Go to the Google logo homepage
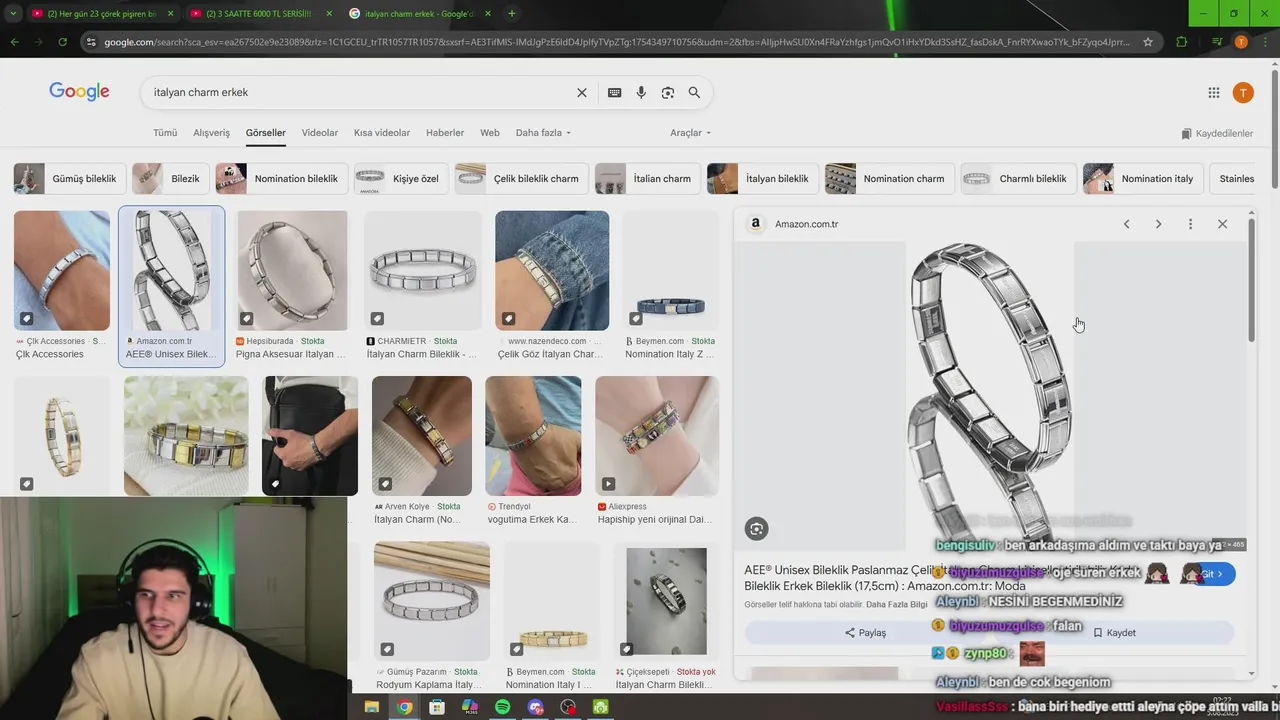 click(79, 92)
